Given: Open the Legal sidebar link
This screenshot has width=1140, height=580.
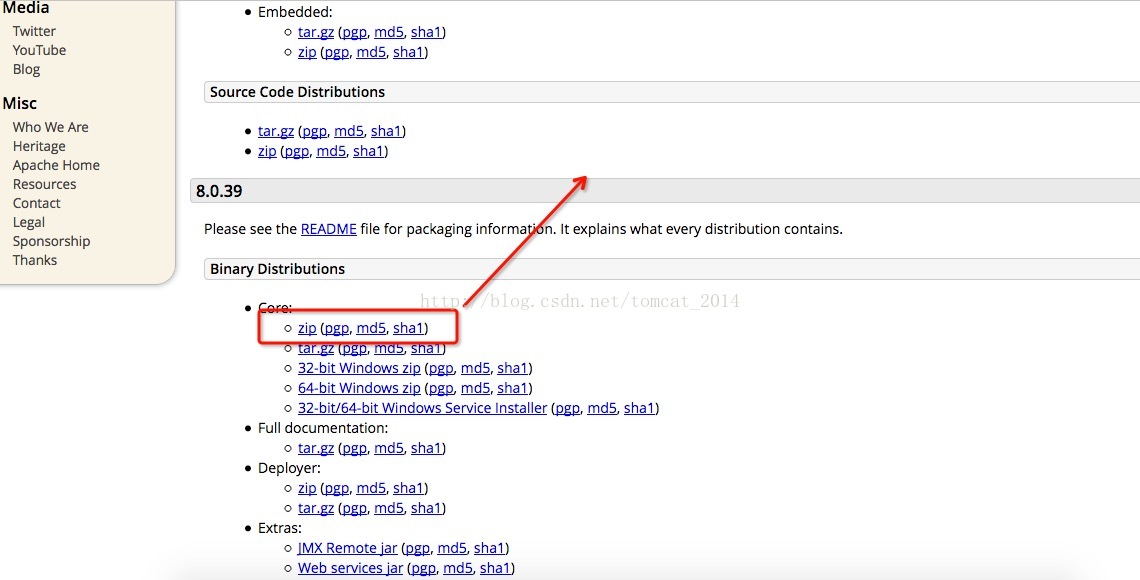Looking at the screenshot, I should (28, 222).
